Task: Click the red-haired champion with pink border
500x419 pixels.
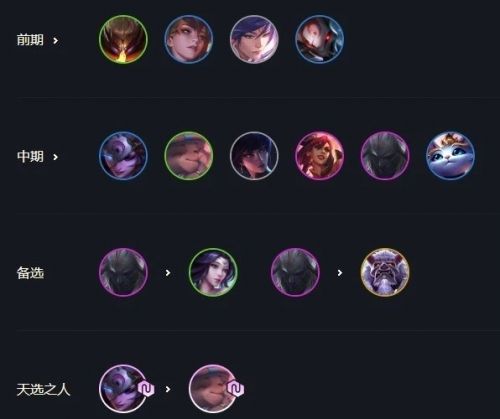Action: pyautogui.click(x=319, y=156)
